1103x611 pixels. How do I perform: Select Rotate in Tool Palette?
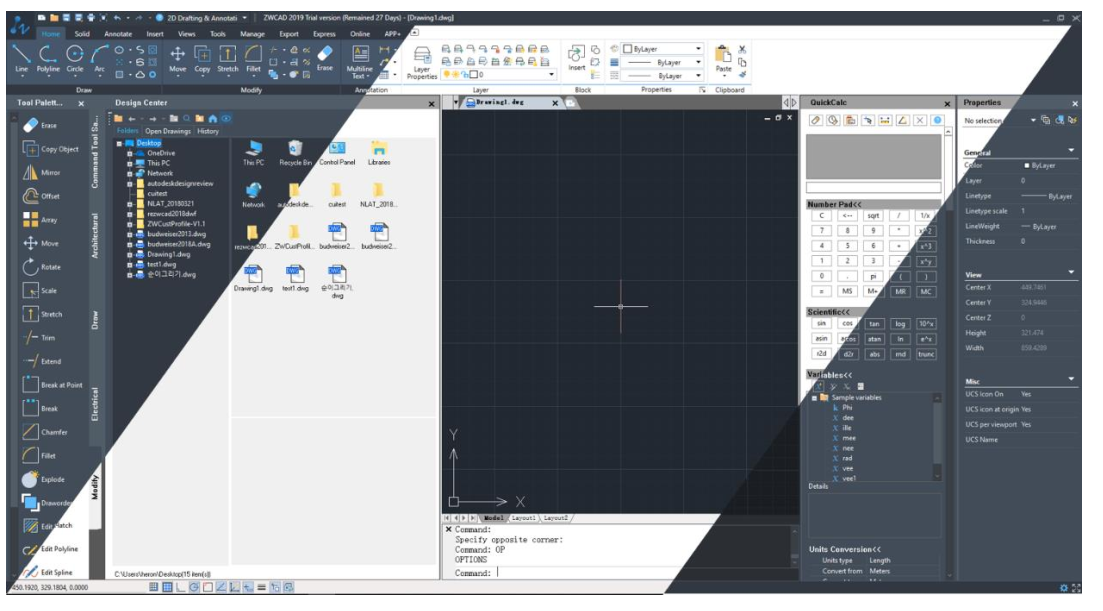(x=42, y=267)
